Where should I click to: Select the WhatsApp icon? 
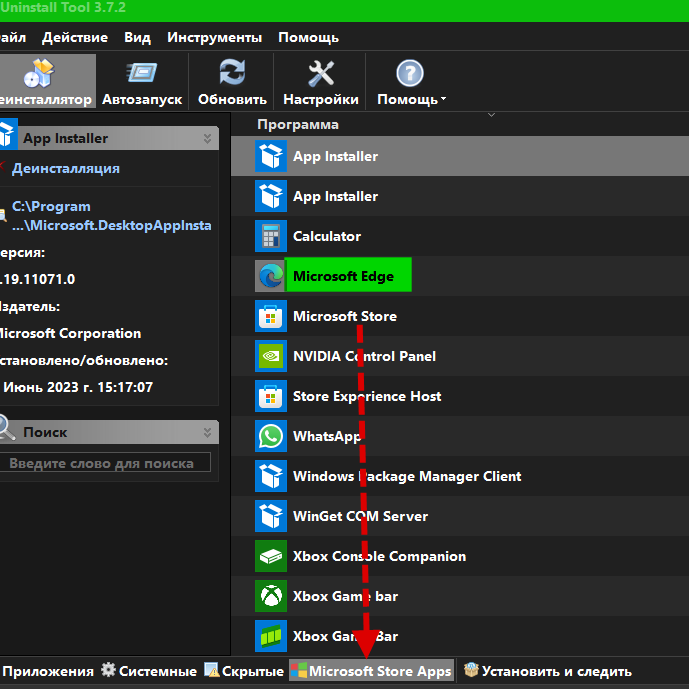tap(271, 436)
